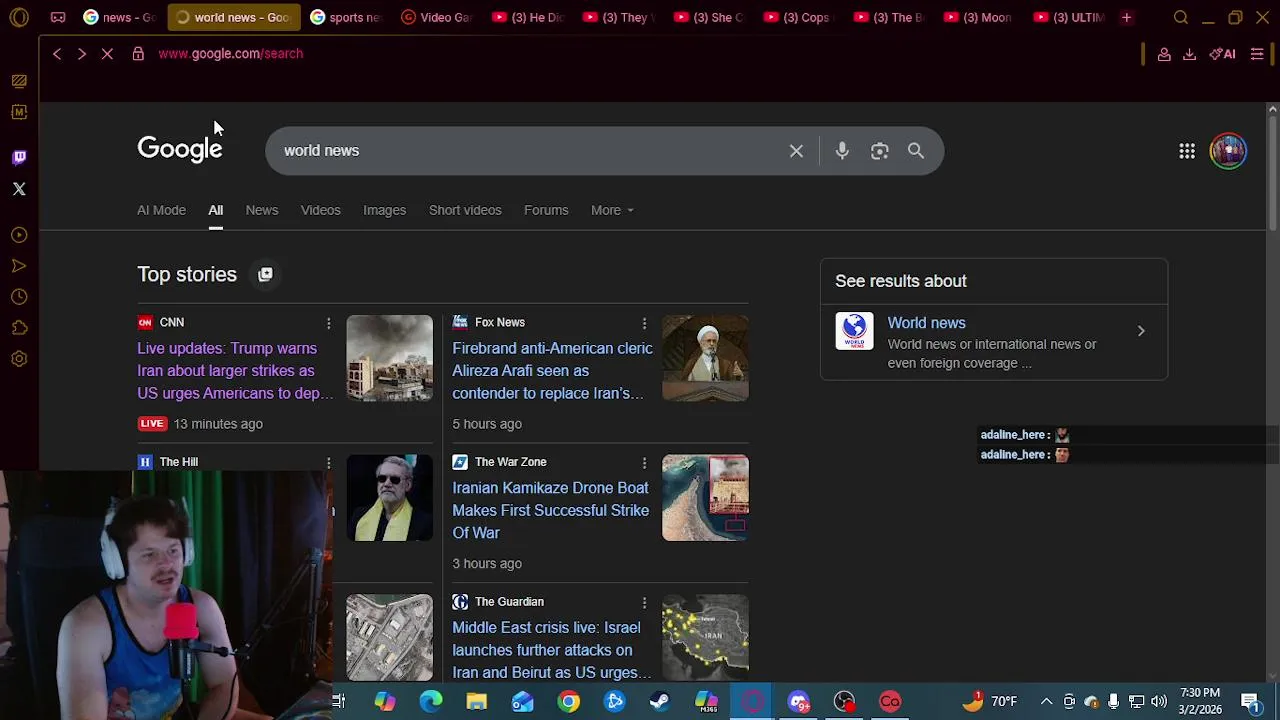
Task: Open the weather widget showing 70°F
Action: 990,702
